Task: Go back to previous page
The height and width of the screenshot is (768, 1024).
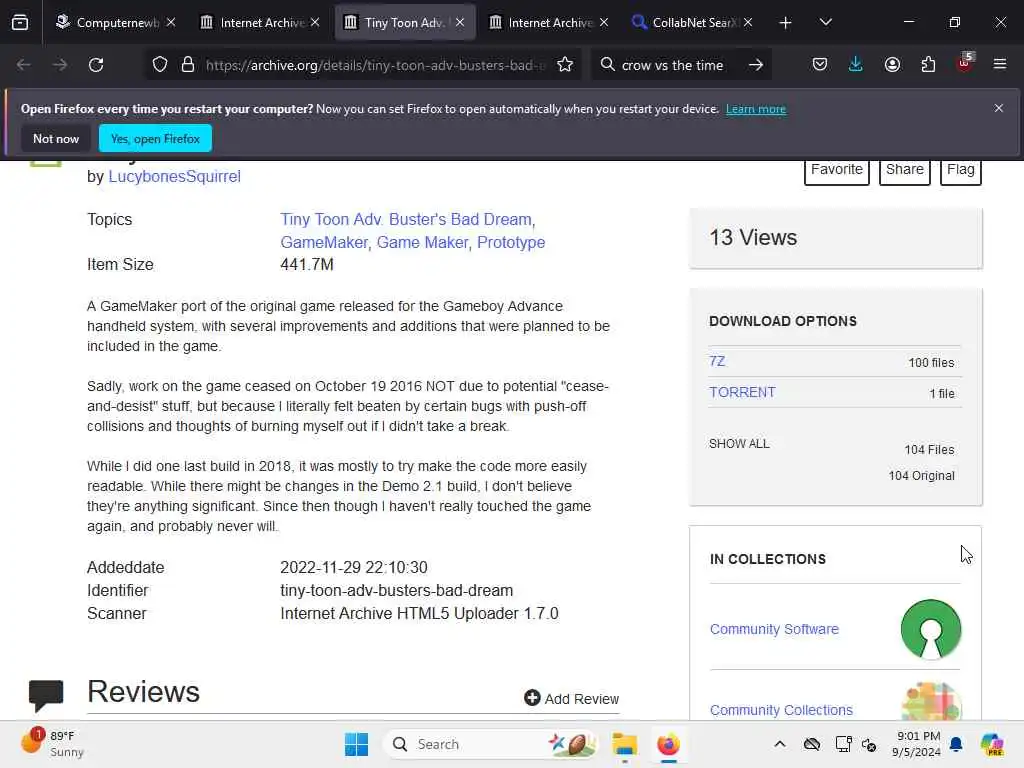Action: tap(24, 65)
